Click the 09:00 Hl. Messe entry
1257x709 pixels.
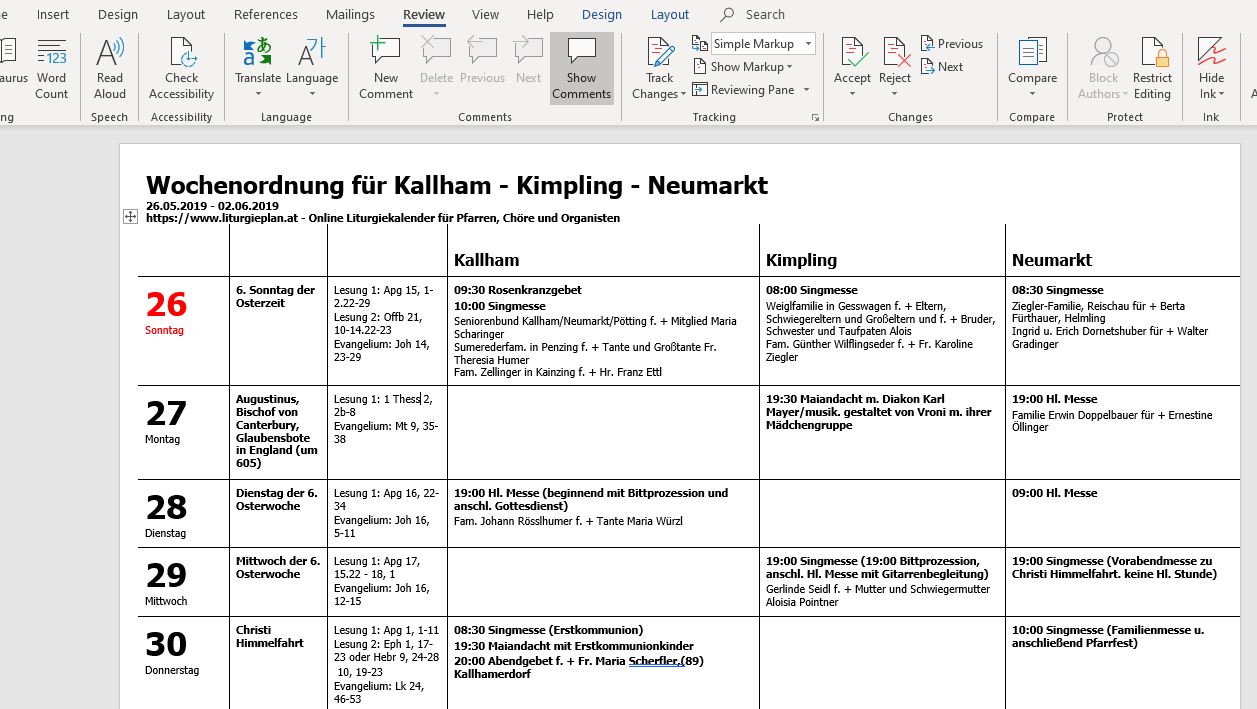(1055, 493)
